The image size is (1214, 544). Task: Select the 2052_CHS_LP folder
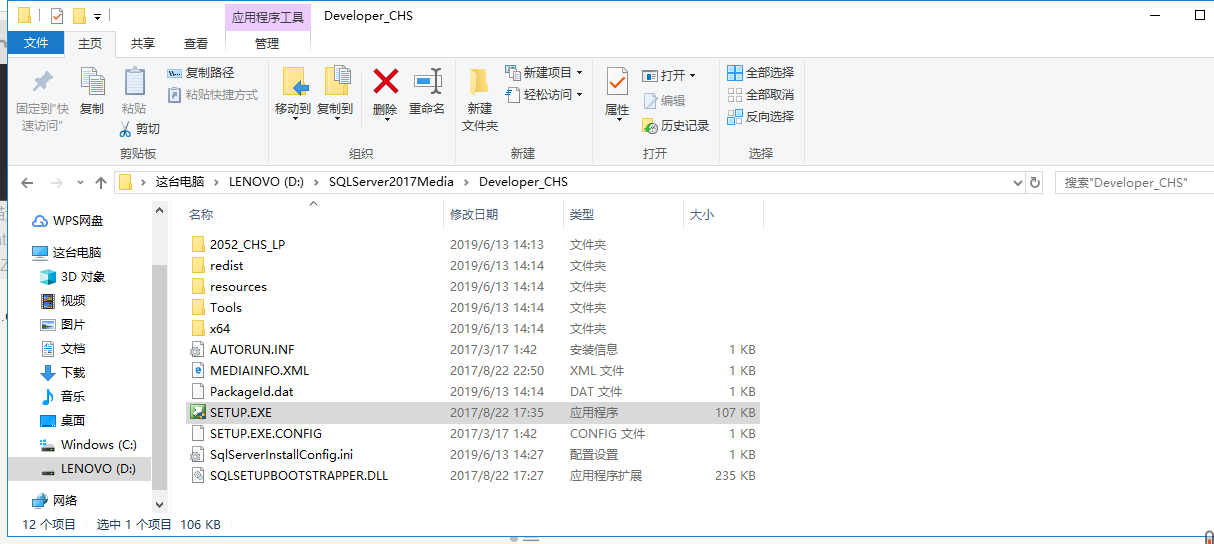coord(473,244)
